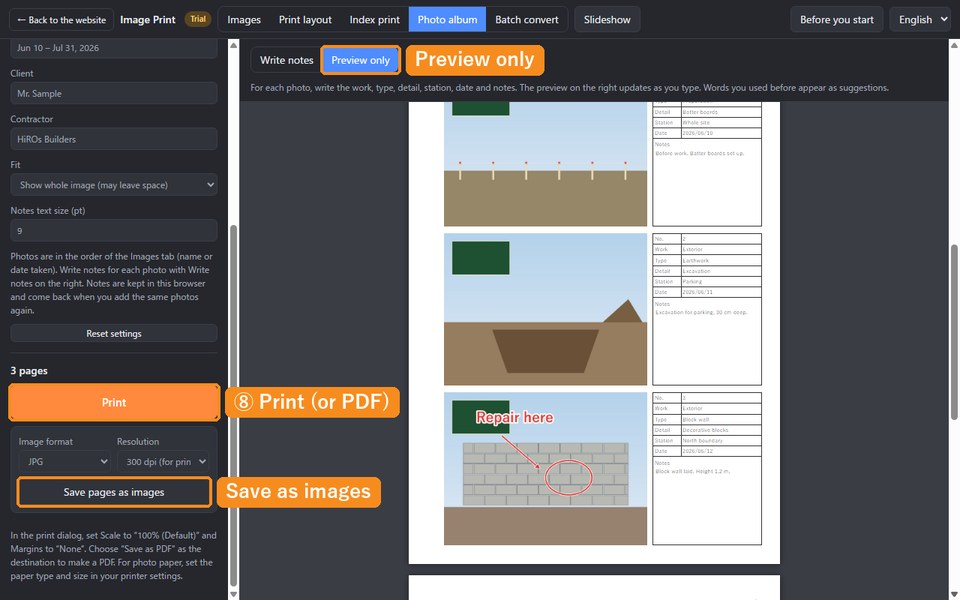Open the Fit dropdown showing whole image
This screenshot has height=600, width=960.
[x=114, y=185]
